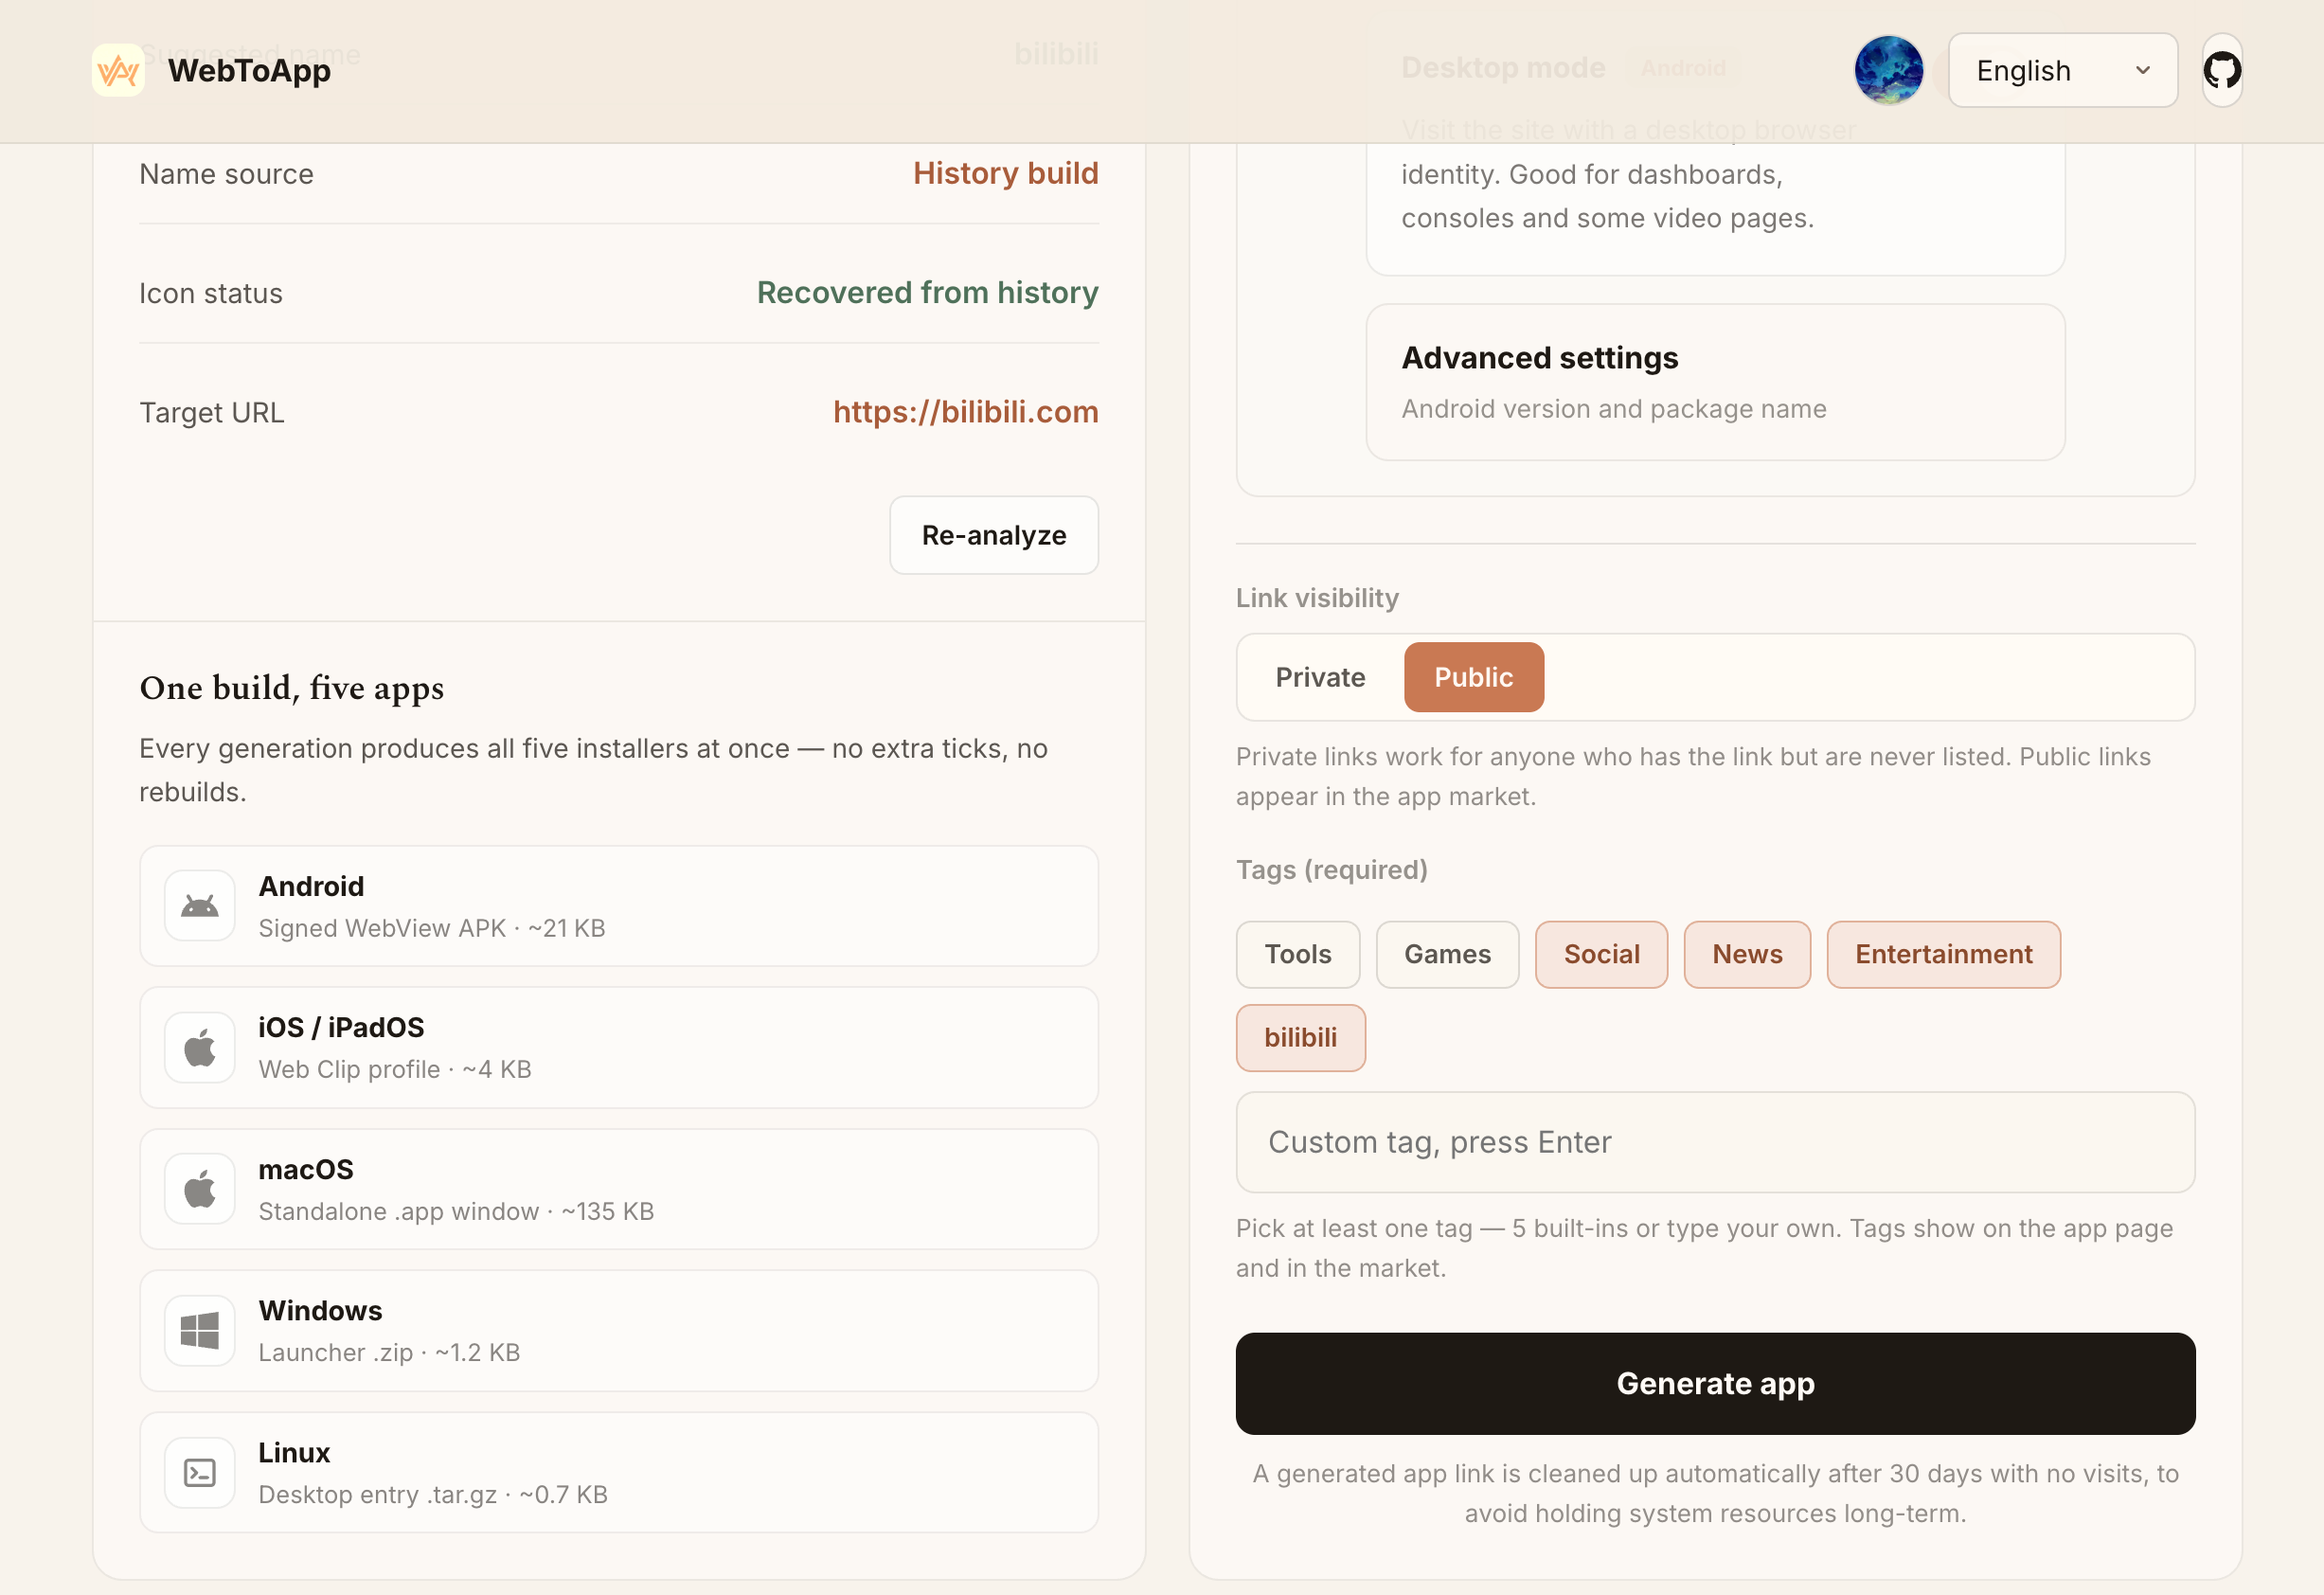
Task: Open the English language dropdown
Action: (2062, 70)
